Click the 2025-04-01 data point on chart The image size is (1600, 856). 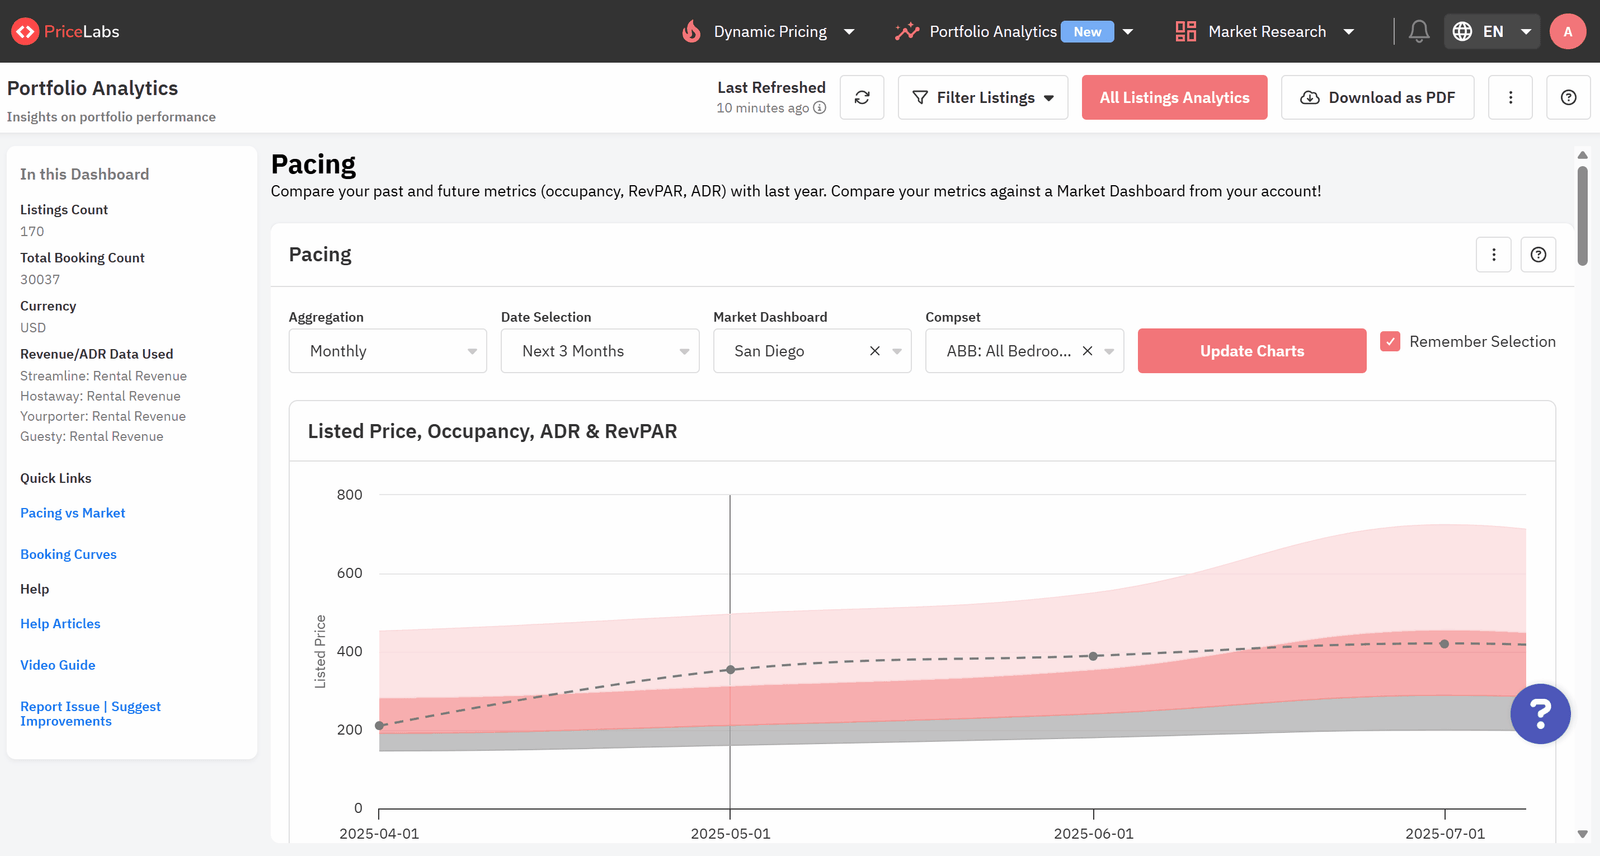coord(380,726)
